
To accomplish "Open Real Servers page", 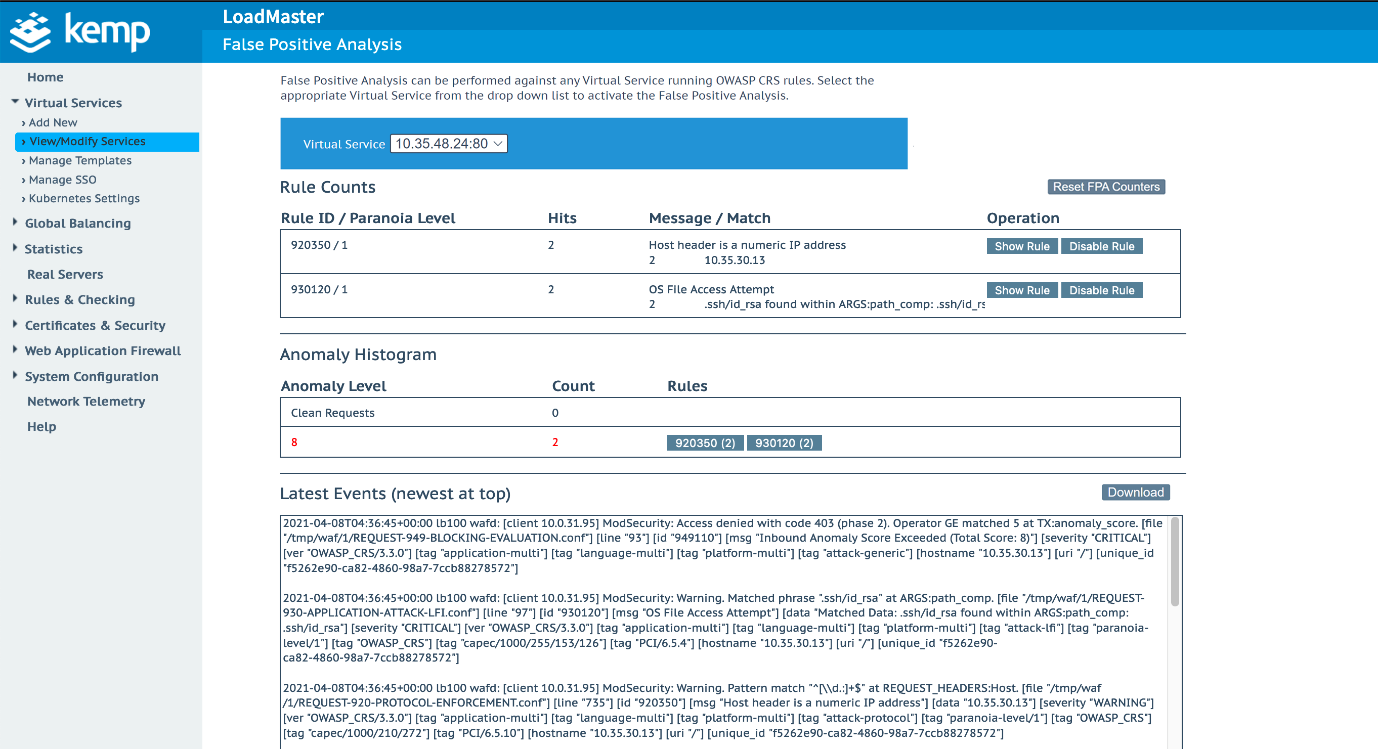I will tap(65, 274).
